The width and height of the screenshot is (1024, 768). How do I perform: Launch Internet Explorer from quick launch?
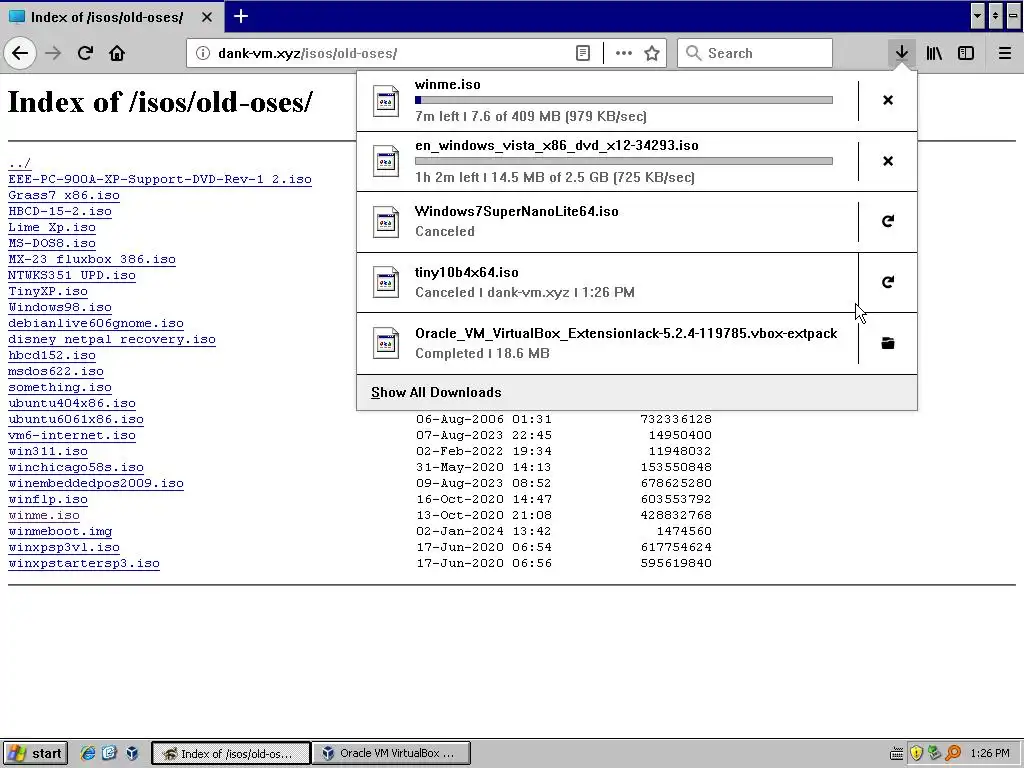point(88,753)
